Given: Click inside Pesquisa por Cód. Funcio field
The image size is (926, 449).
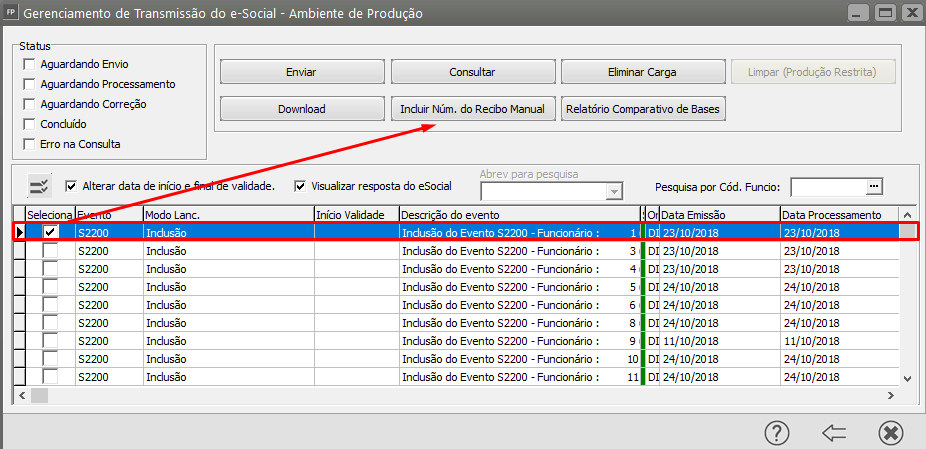Looking at the screenshot, I should [828, 186].
